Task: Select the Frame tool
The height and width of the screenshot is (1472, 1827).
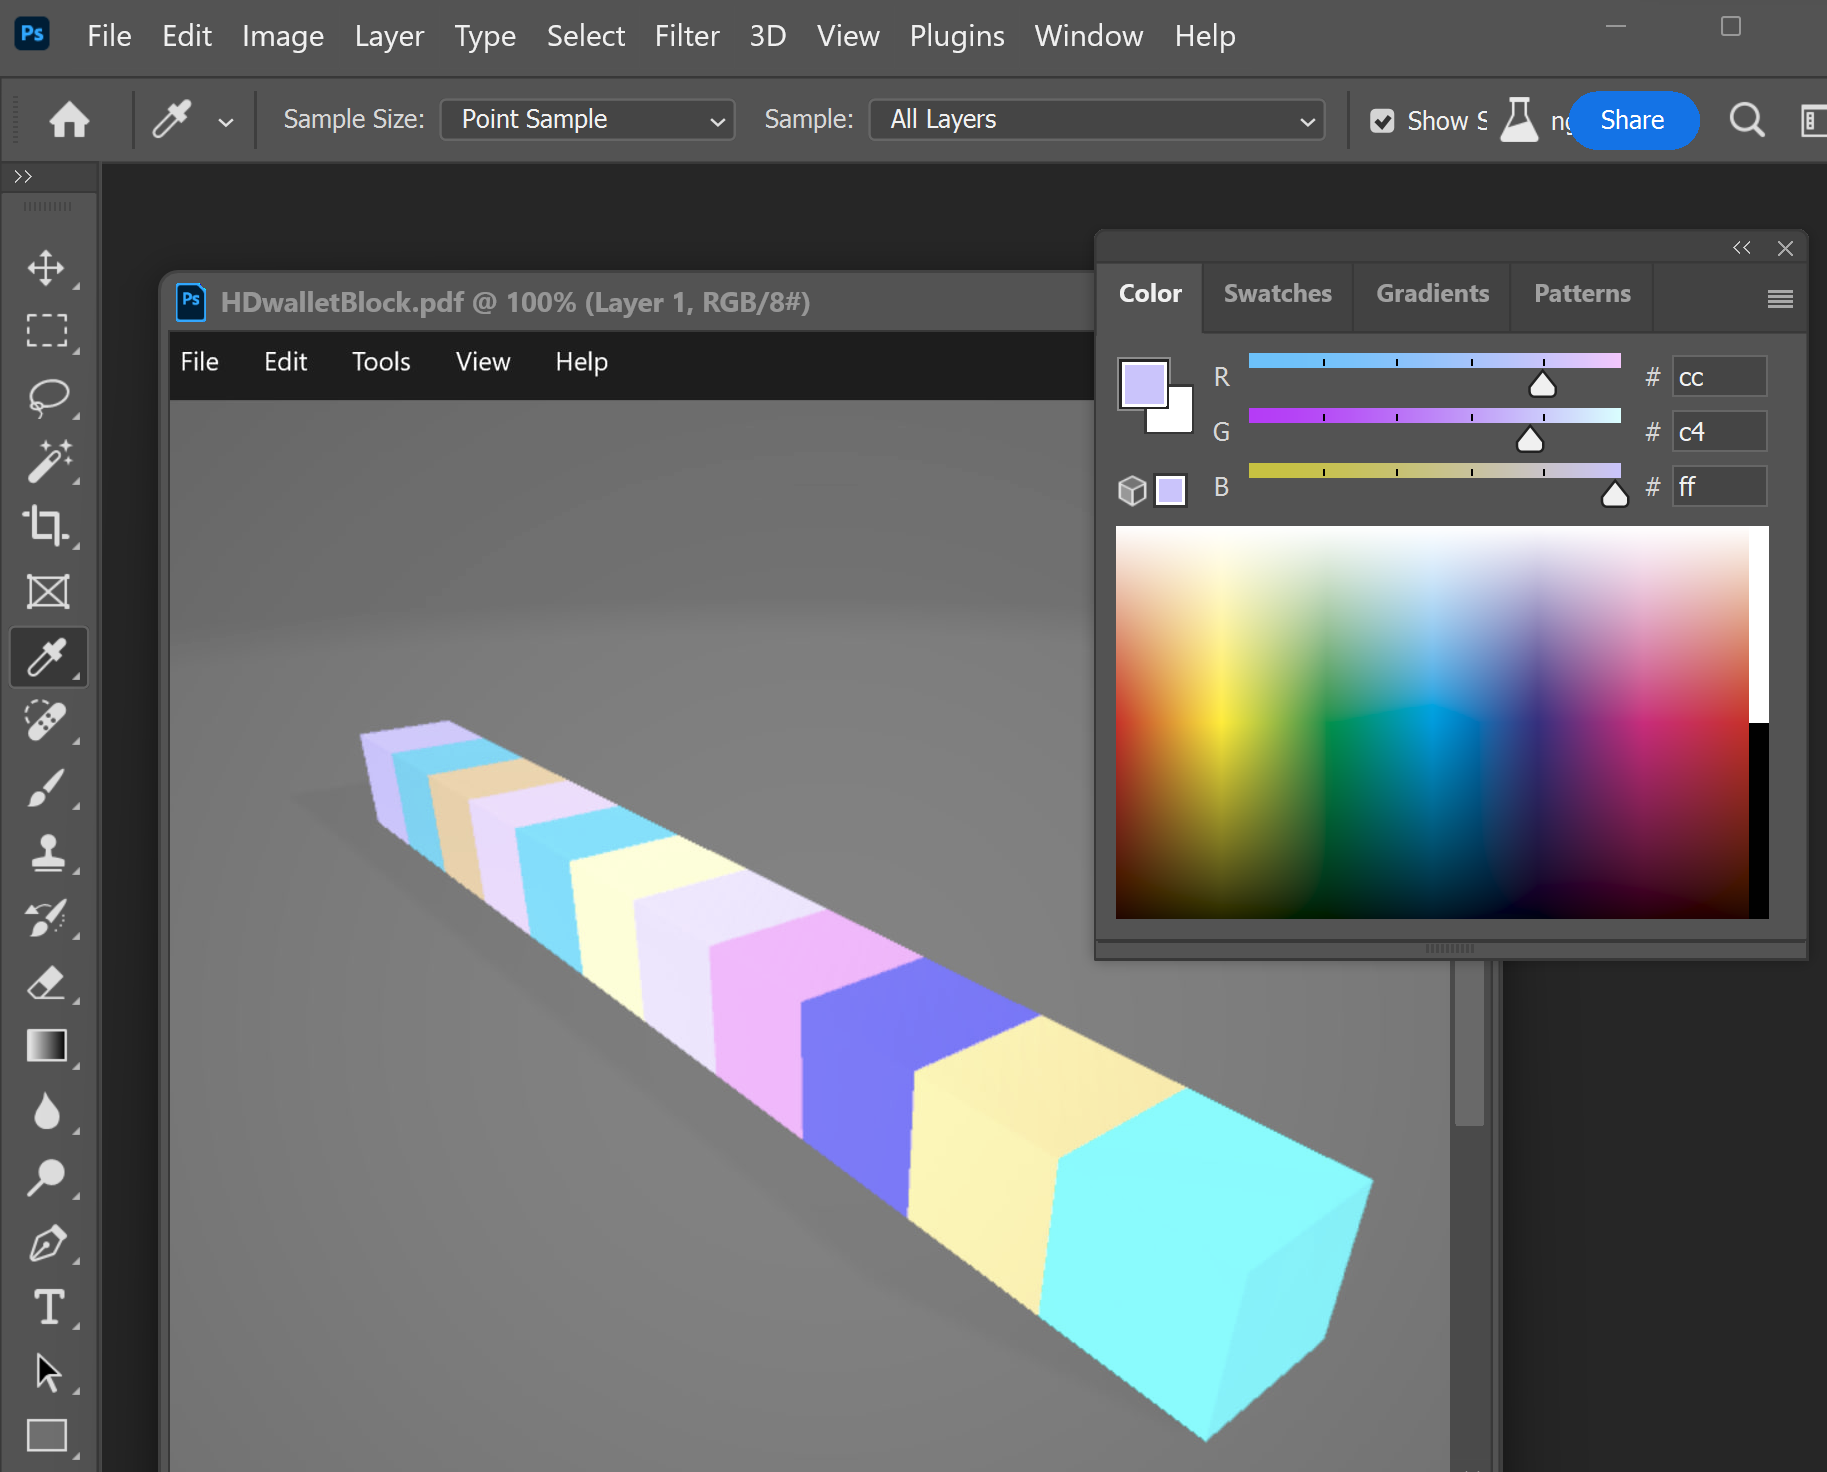Action: [46, 592]
